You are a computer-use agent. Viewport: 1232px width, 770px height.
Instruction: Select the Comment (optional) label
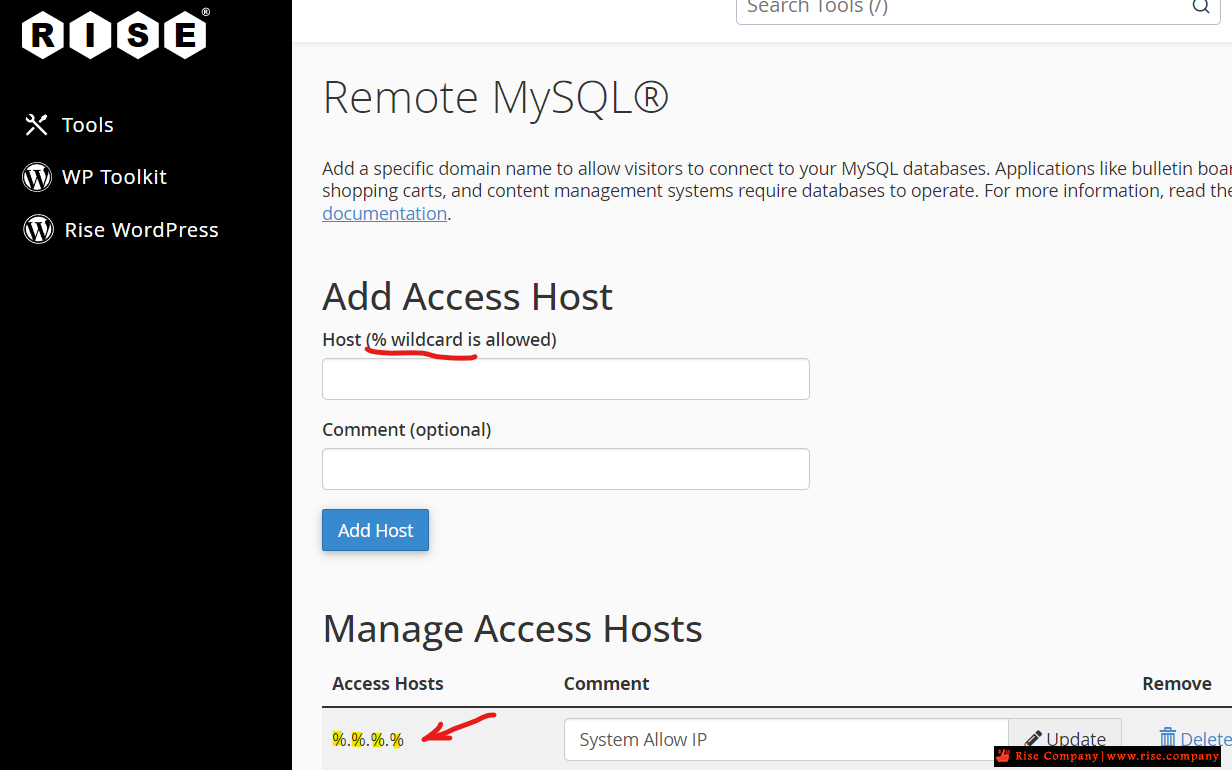tap(407, 430)
